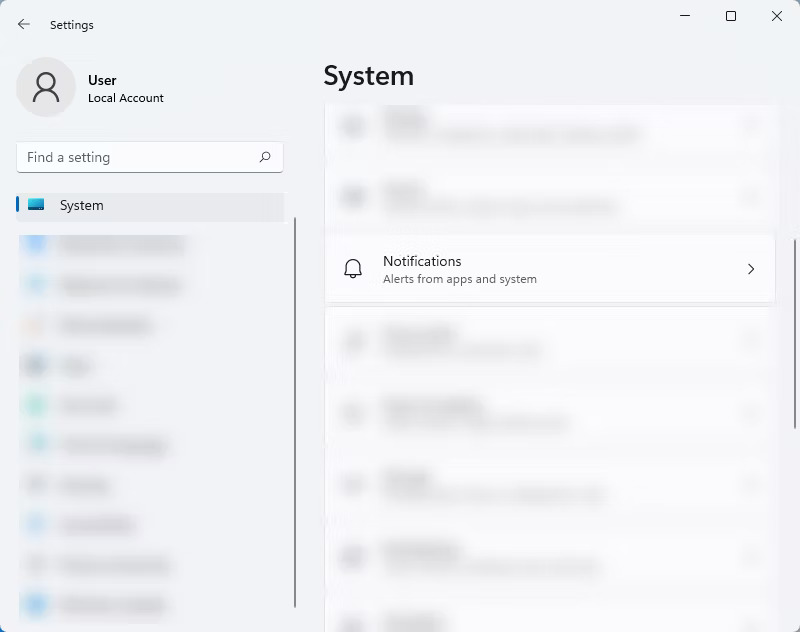The width and height of the screenshot is (800, 632).
Task: Select System in the sidebar
Action: pos(81,205)
